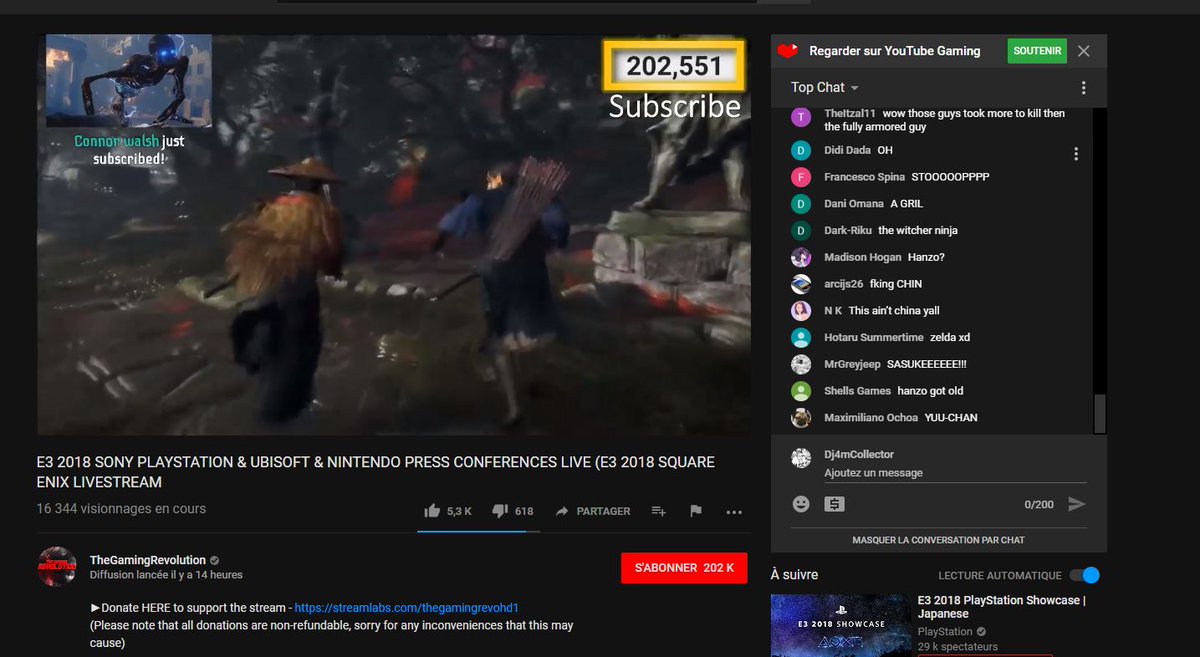This screenshot has width=1200, height=657.
Task: Click Didi Dada's chat username
Action: tap(847, 150)
